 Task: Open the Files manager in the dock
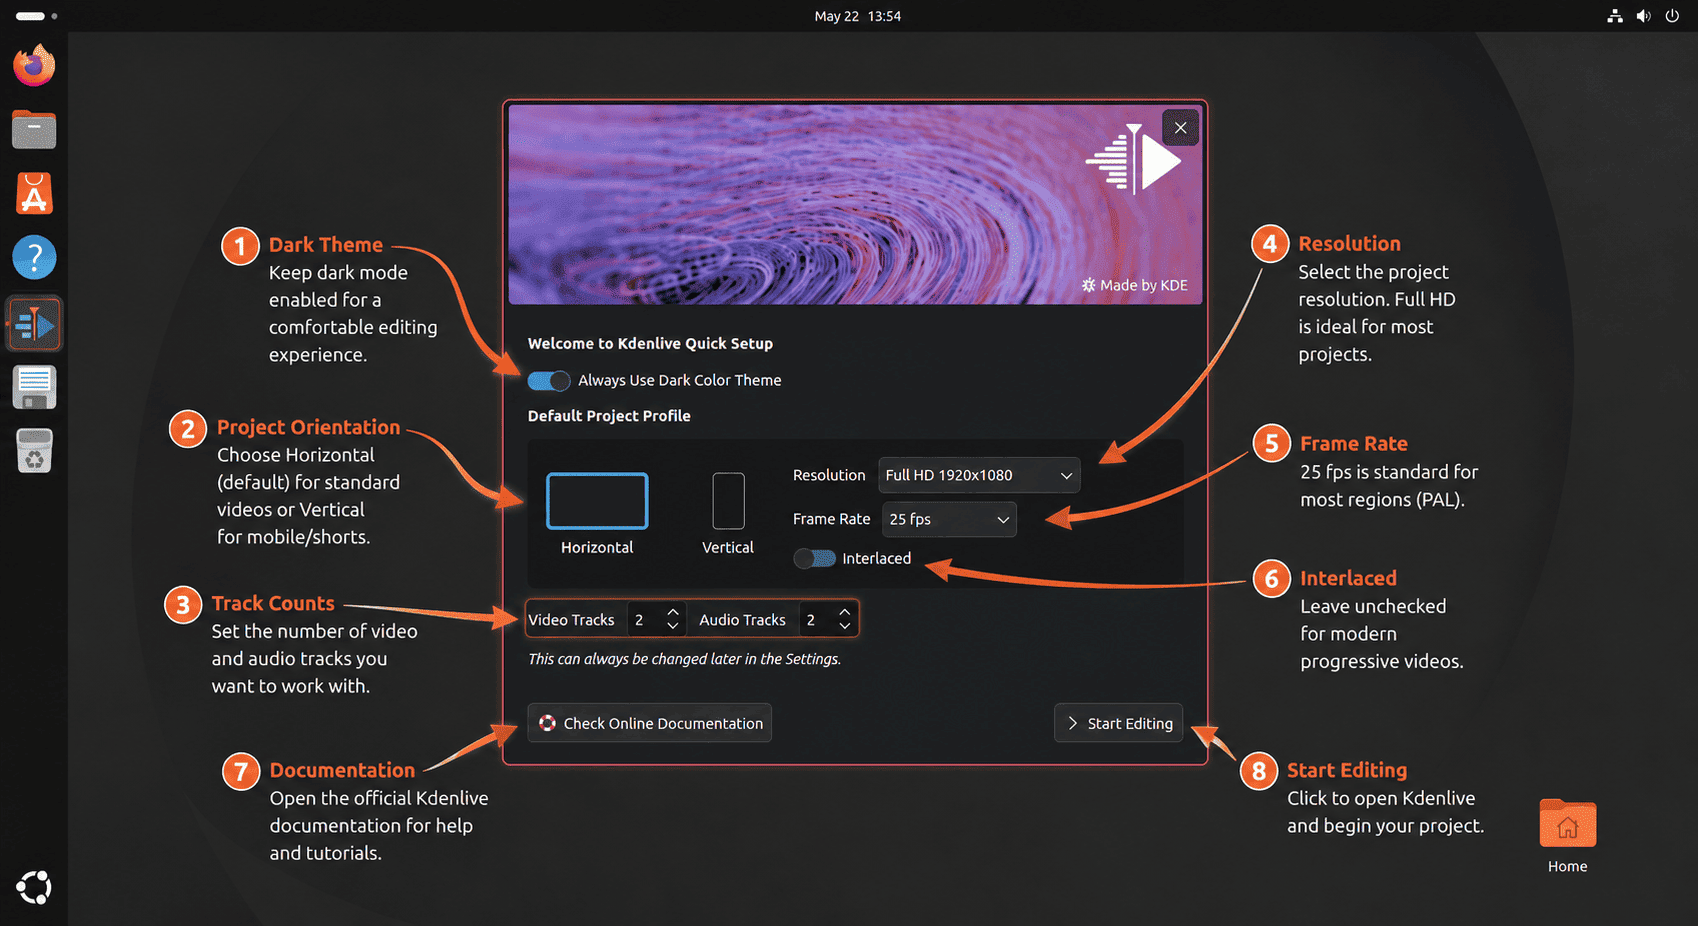34,129
